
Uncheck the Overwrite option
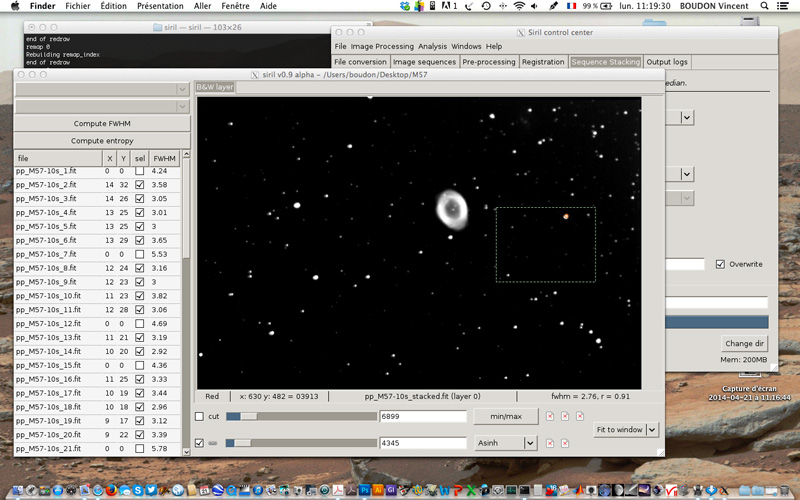click(721, 264)
